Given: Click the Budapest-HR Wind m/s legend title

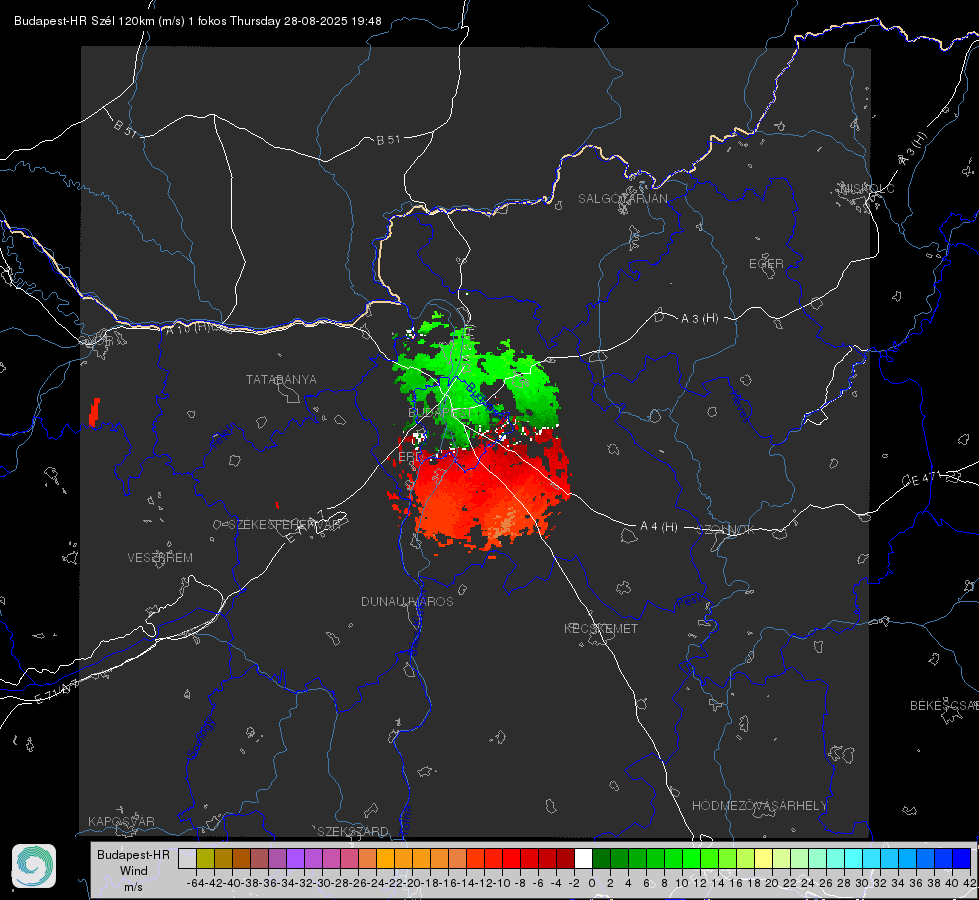Looking at the screenshot, I should 133,871.
